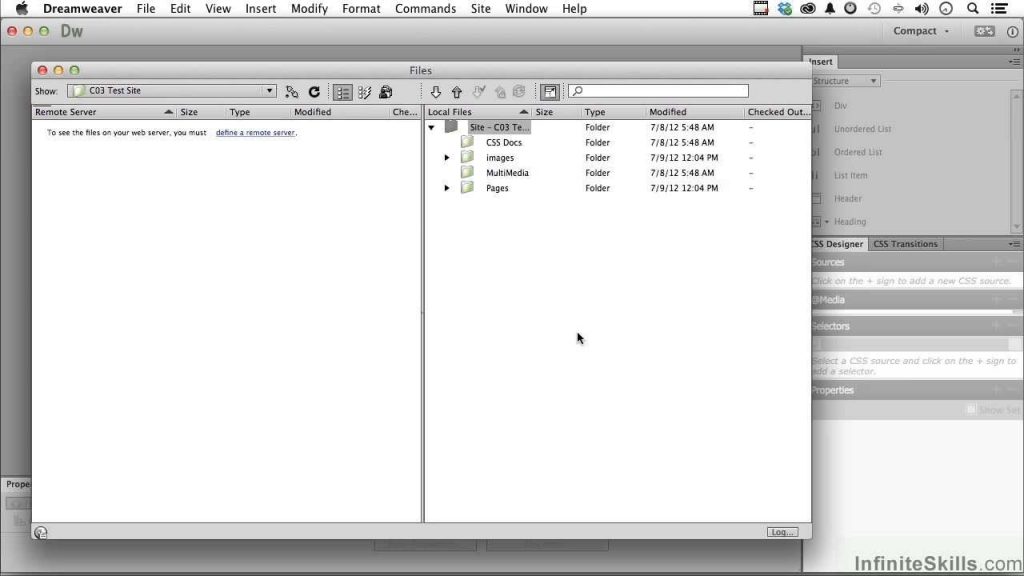Click the 'define a remote server' link
The height and width of the screenshot is (576, 1024).
(255, 132)
